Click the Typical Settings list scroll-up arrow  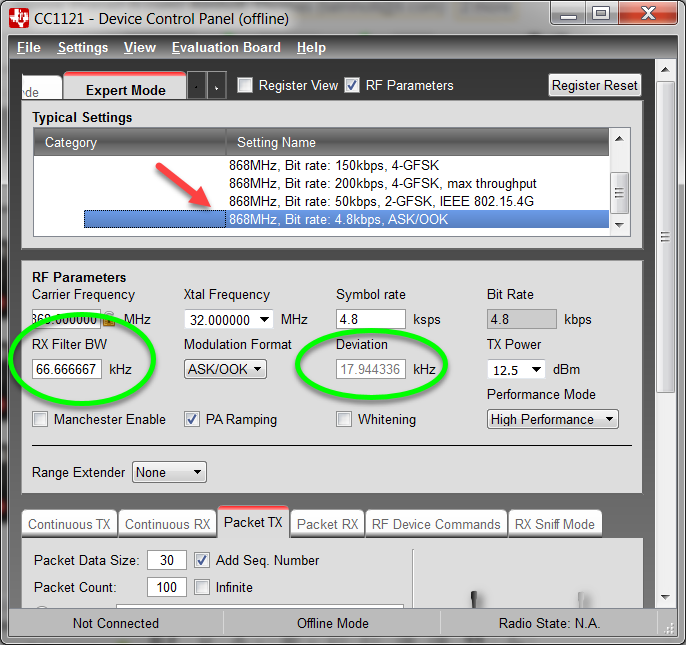pyautogui.click(x=619, y=139)
